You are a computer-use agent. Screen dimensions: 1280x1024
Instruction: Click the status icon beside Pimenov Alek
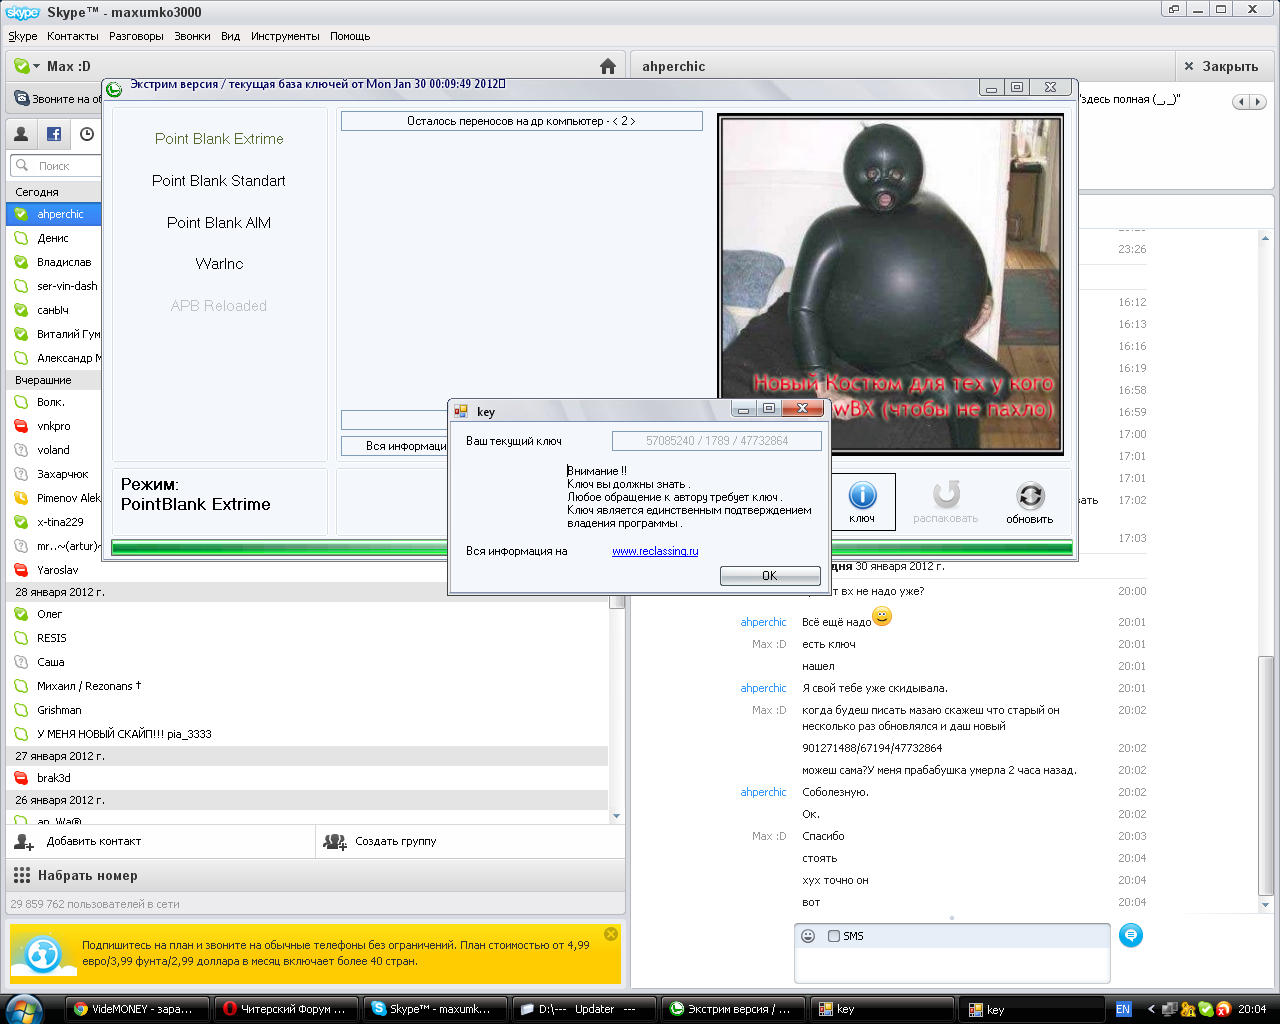[x=21, y=498]
